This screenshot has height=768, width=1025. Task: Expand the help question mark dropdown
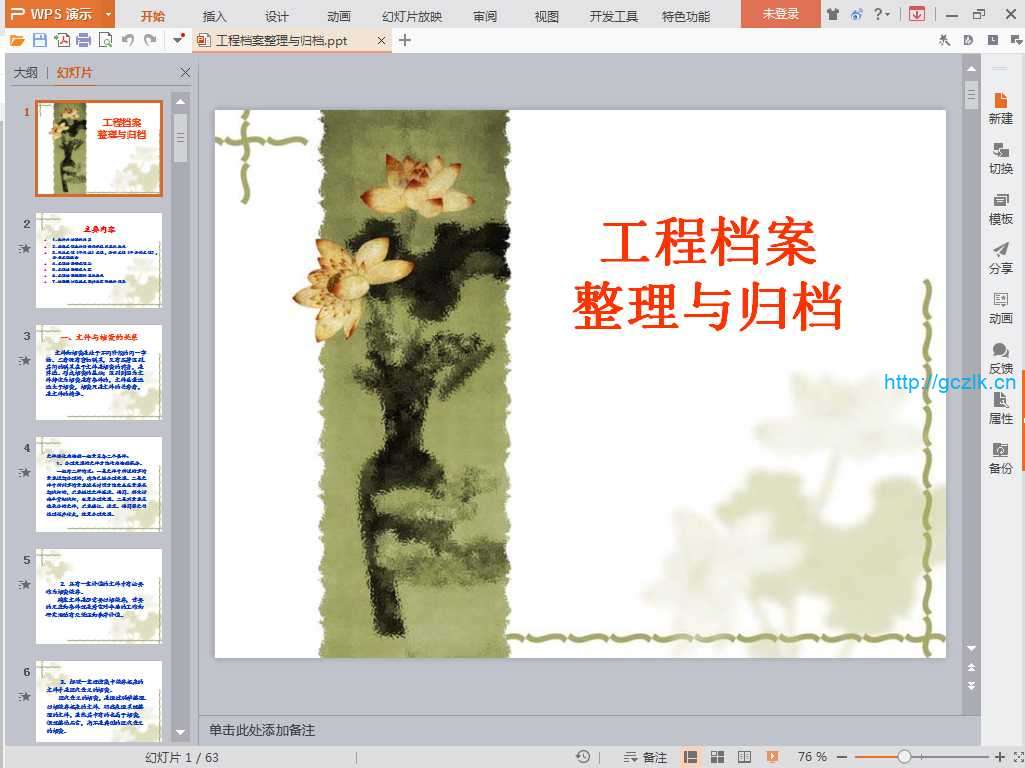[882, 14]
